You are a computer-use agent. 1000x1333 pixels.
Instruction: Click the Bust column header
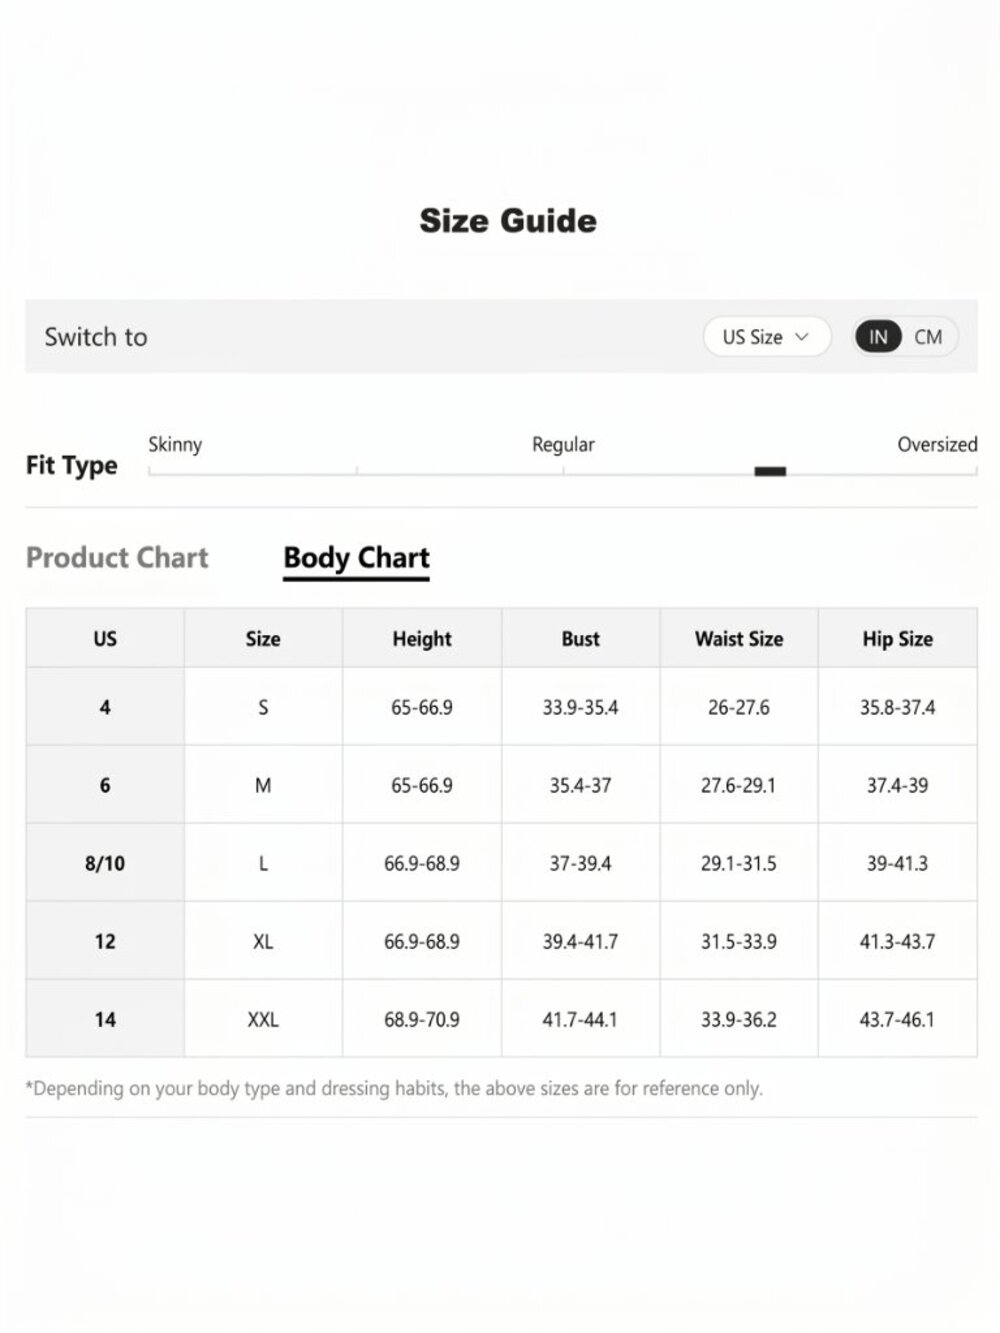pos(580,638)
